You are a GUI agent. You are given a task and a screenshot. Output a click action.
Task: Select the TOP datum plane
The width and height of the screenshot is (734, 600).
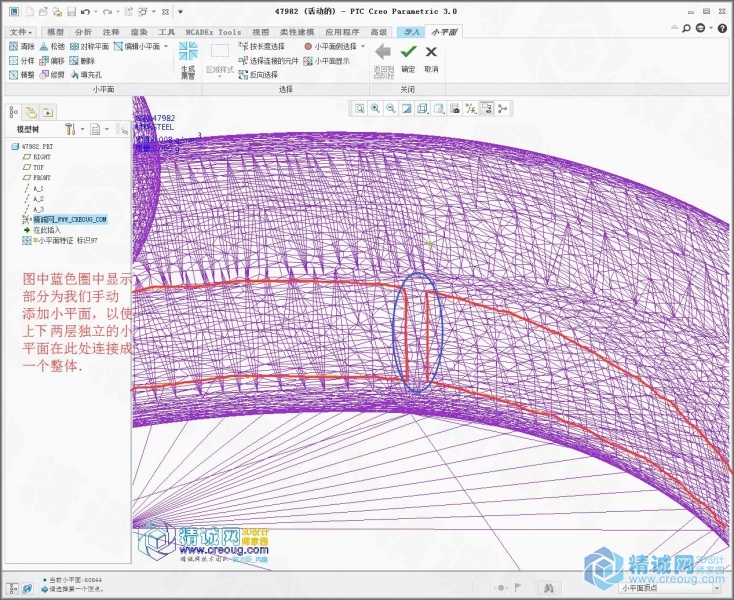tap(33, 167)
